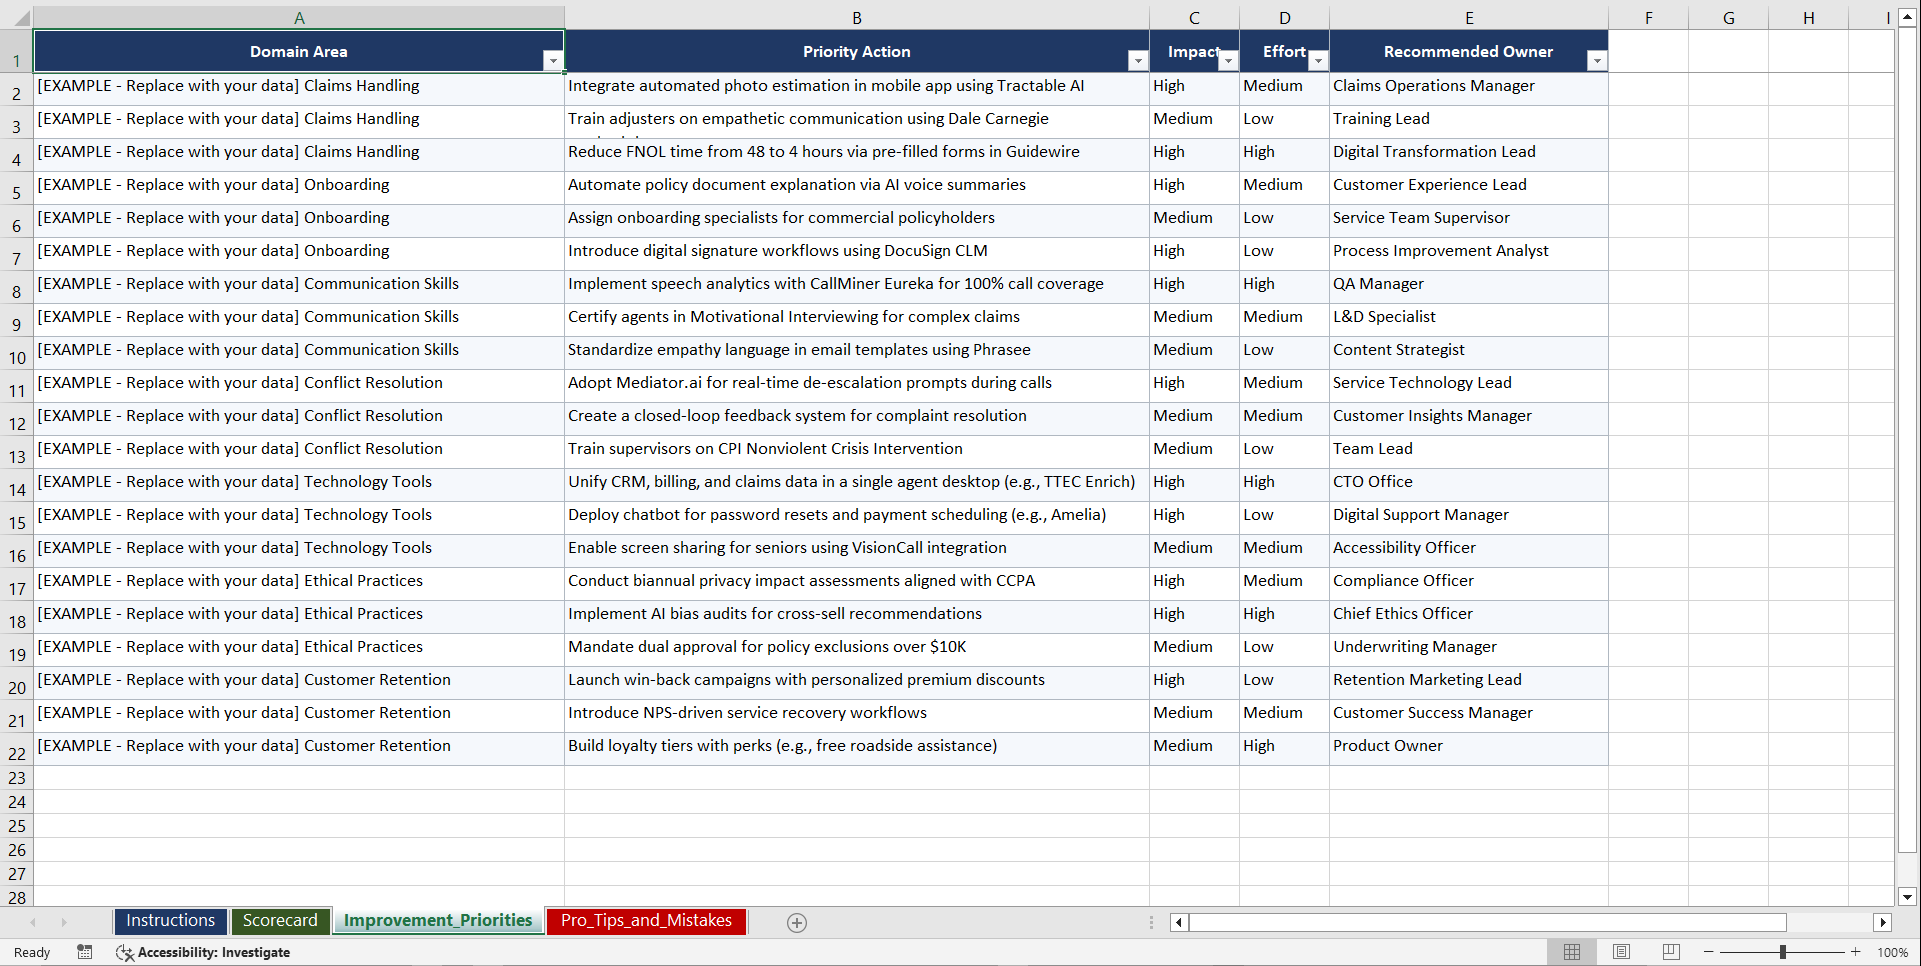Record a macro from the status bar
The height and width of the screenshot is (966, 1921).
85,952
